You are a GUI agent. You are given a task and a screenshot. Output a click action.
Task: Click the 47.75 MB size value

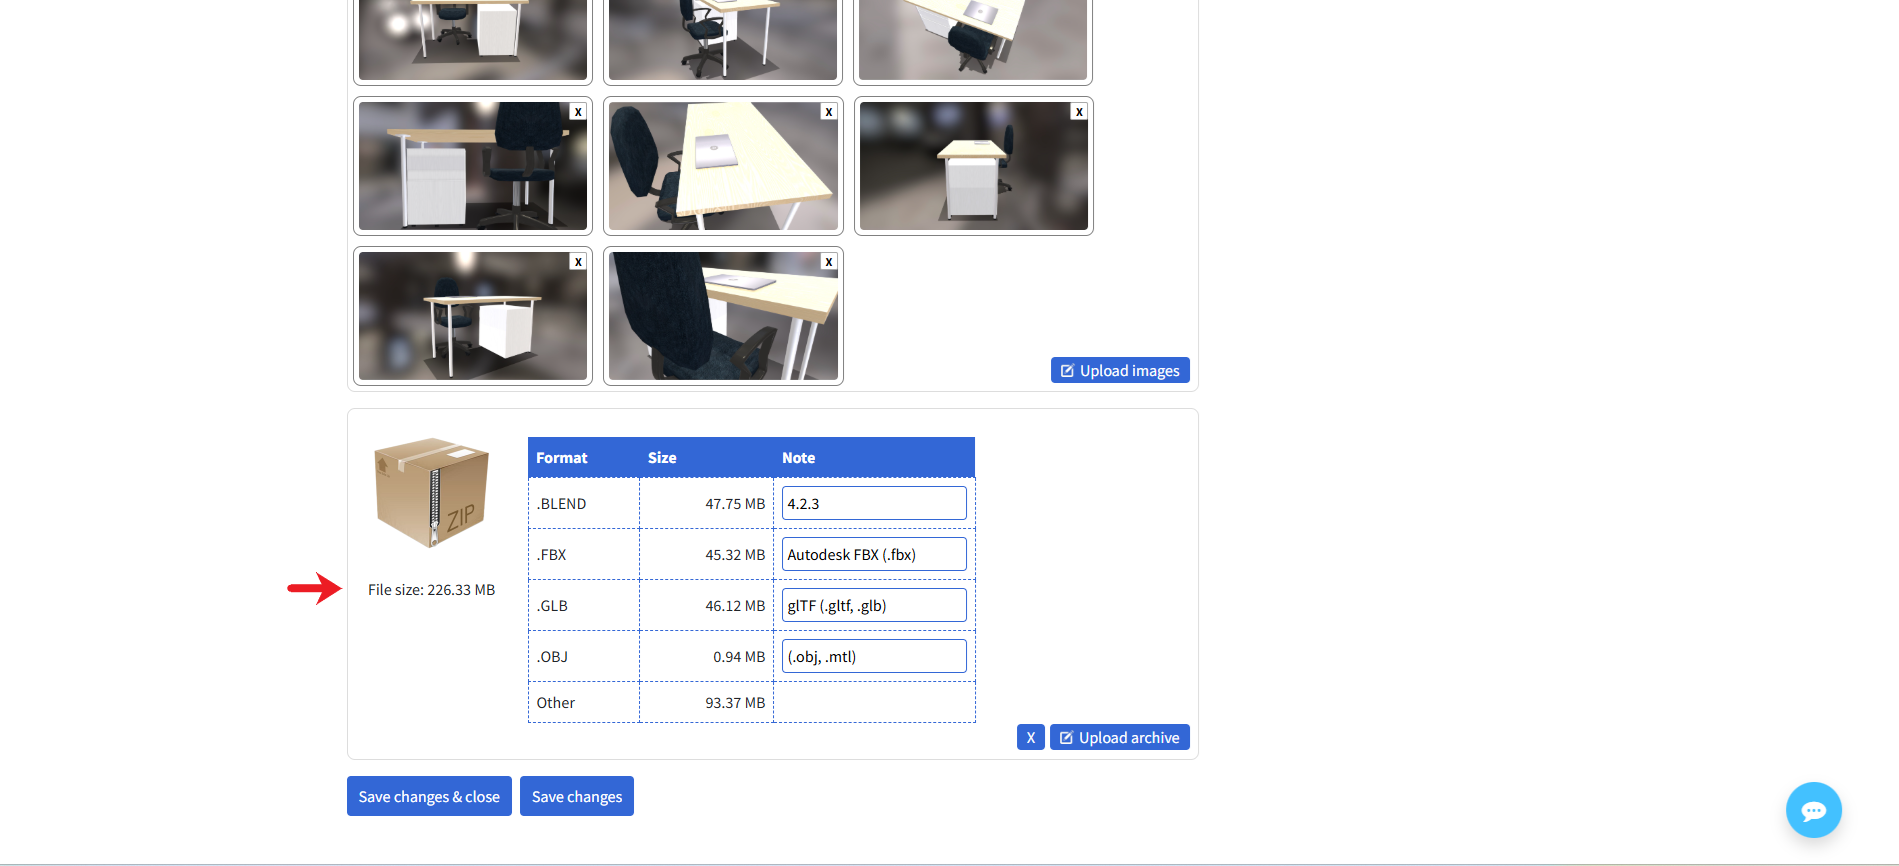point(735,504)
